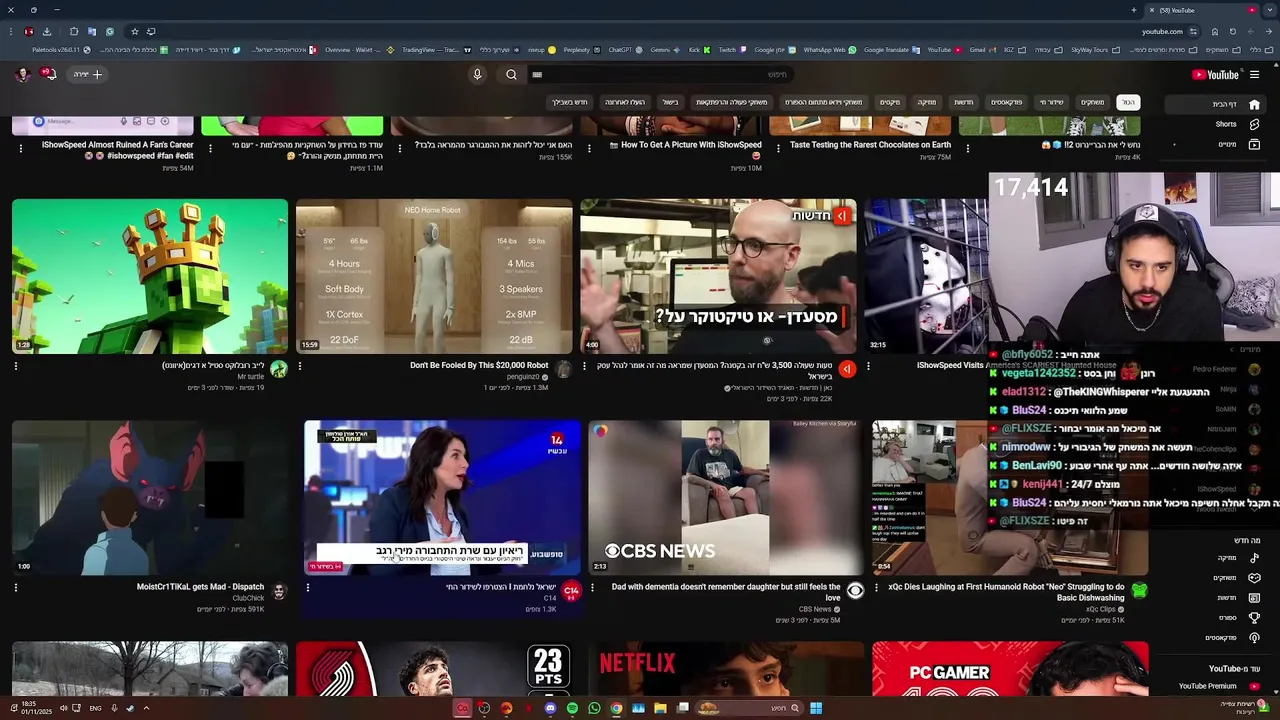
Task: Open the C14 channel avatar
Action: (571, 591)
